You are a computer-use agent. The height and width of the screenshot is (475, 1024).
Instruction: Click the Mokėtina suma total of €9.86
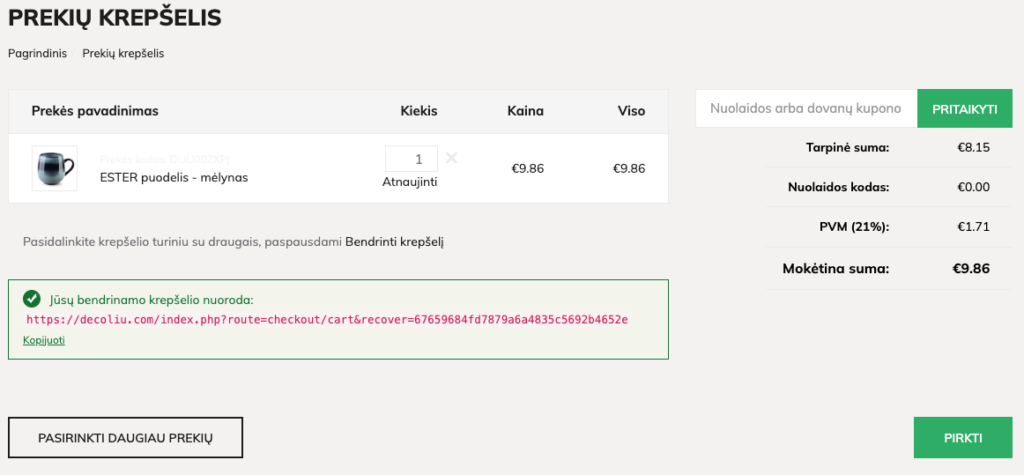click(970, 268)
